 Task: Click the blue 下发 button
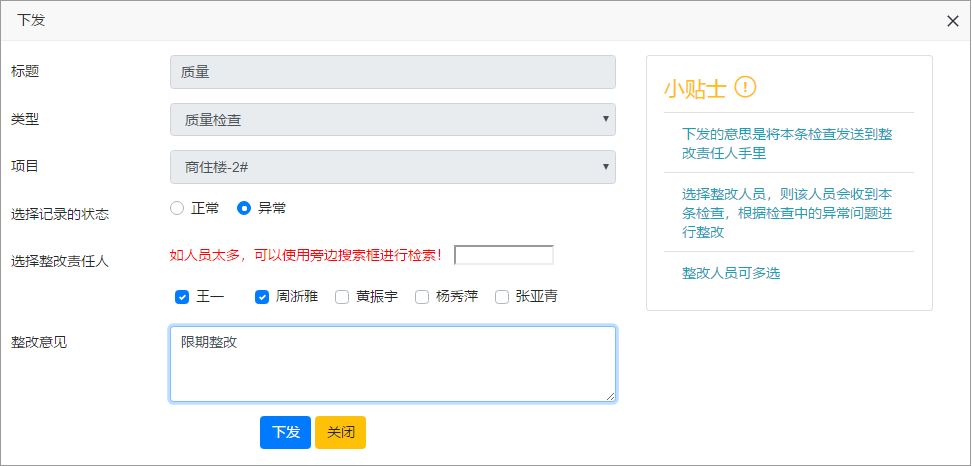(x=285, y=432)
